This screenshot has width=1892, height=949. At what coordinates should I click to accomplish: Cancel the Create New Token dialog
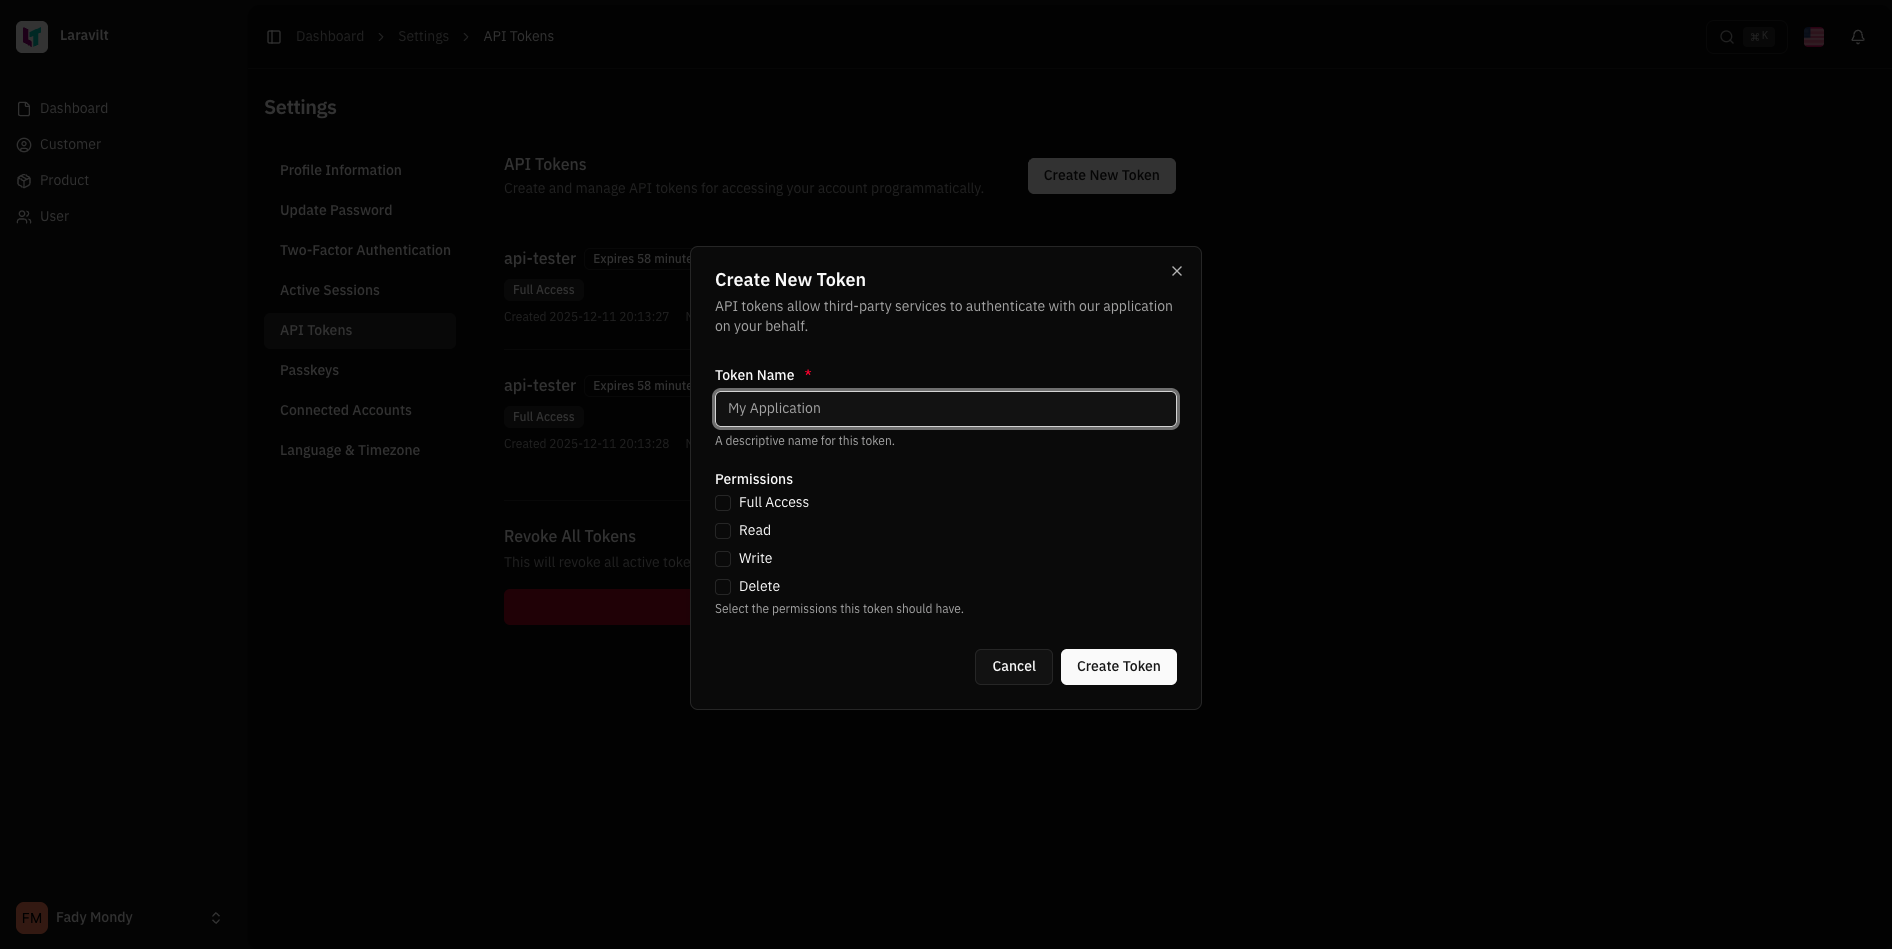[1013, 666]
